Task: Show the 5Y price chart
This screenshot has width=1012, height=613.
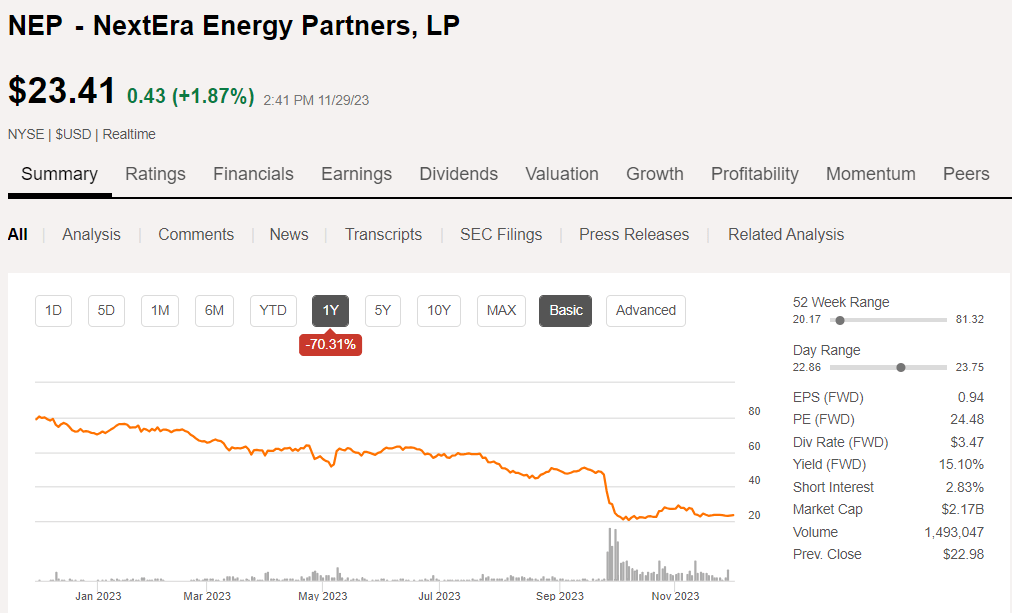Action: pyautogui.click(x=382, y=310)
